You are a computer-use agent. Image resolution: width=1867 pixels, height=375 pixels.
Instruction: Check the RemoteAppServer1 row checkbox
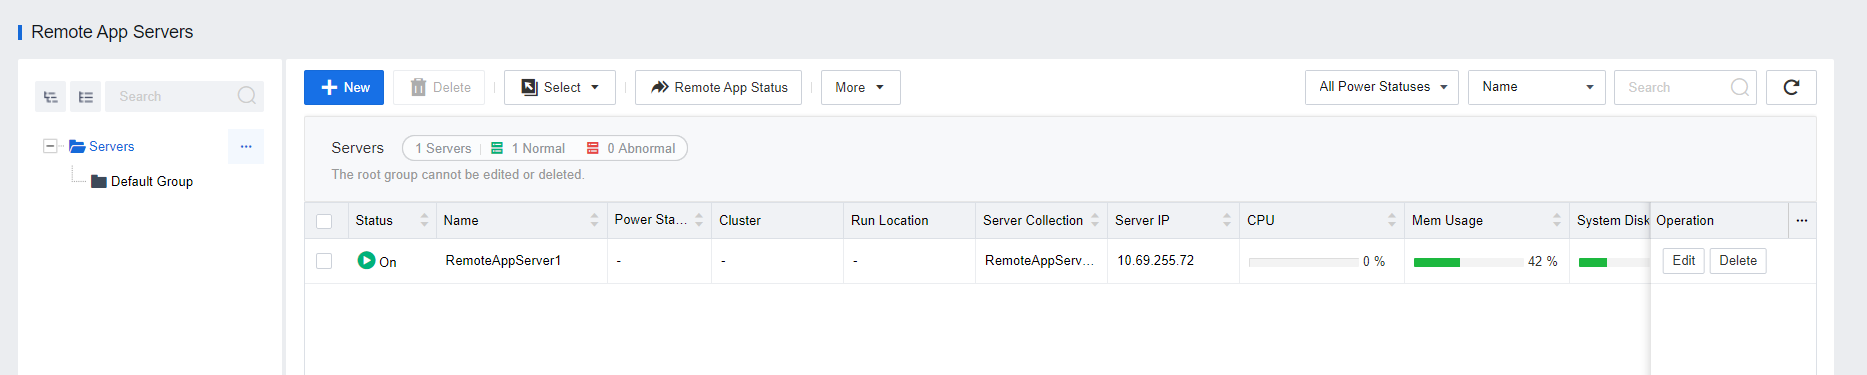coord(324,261)
